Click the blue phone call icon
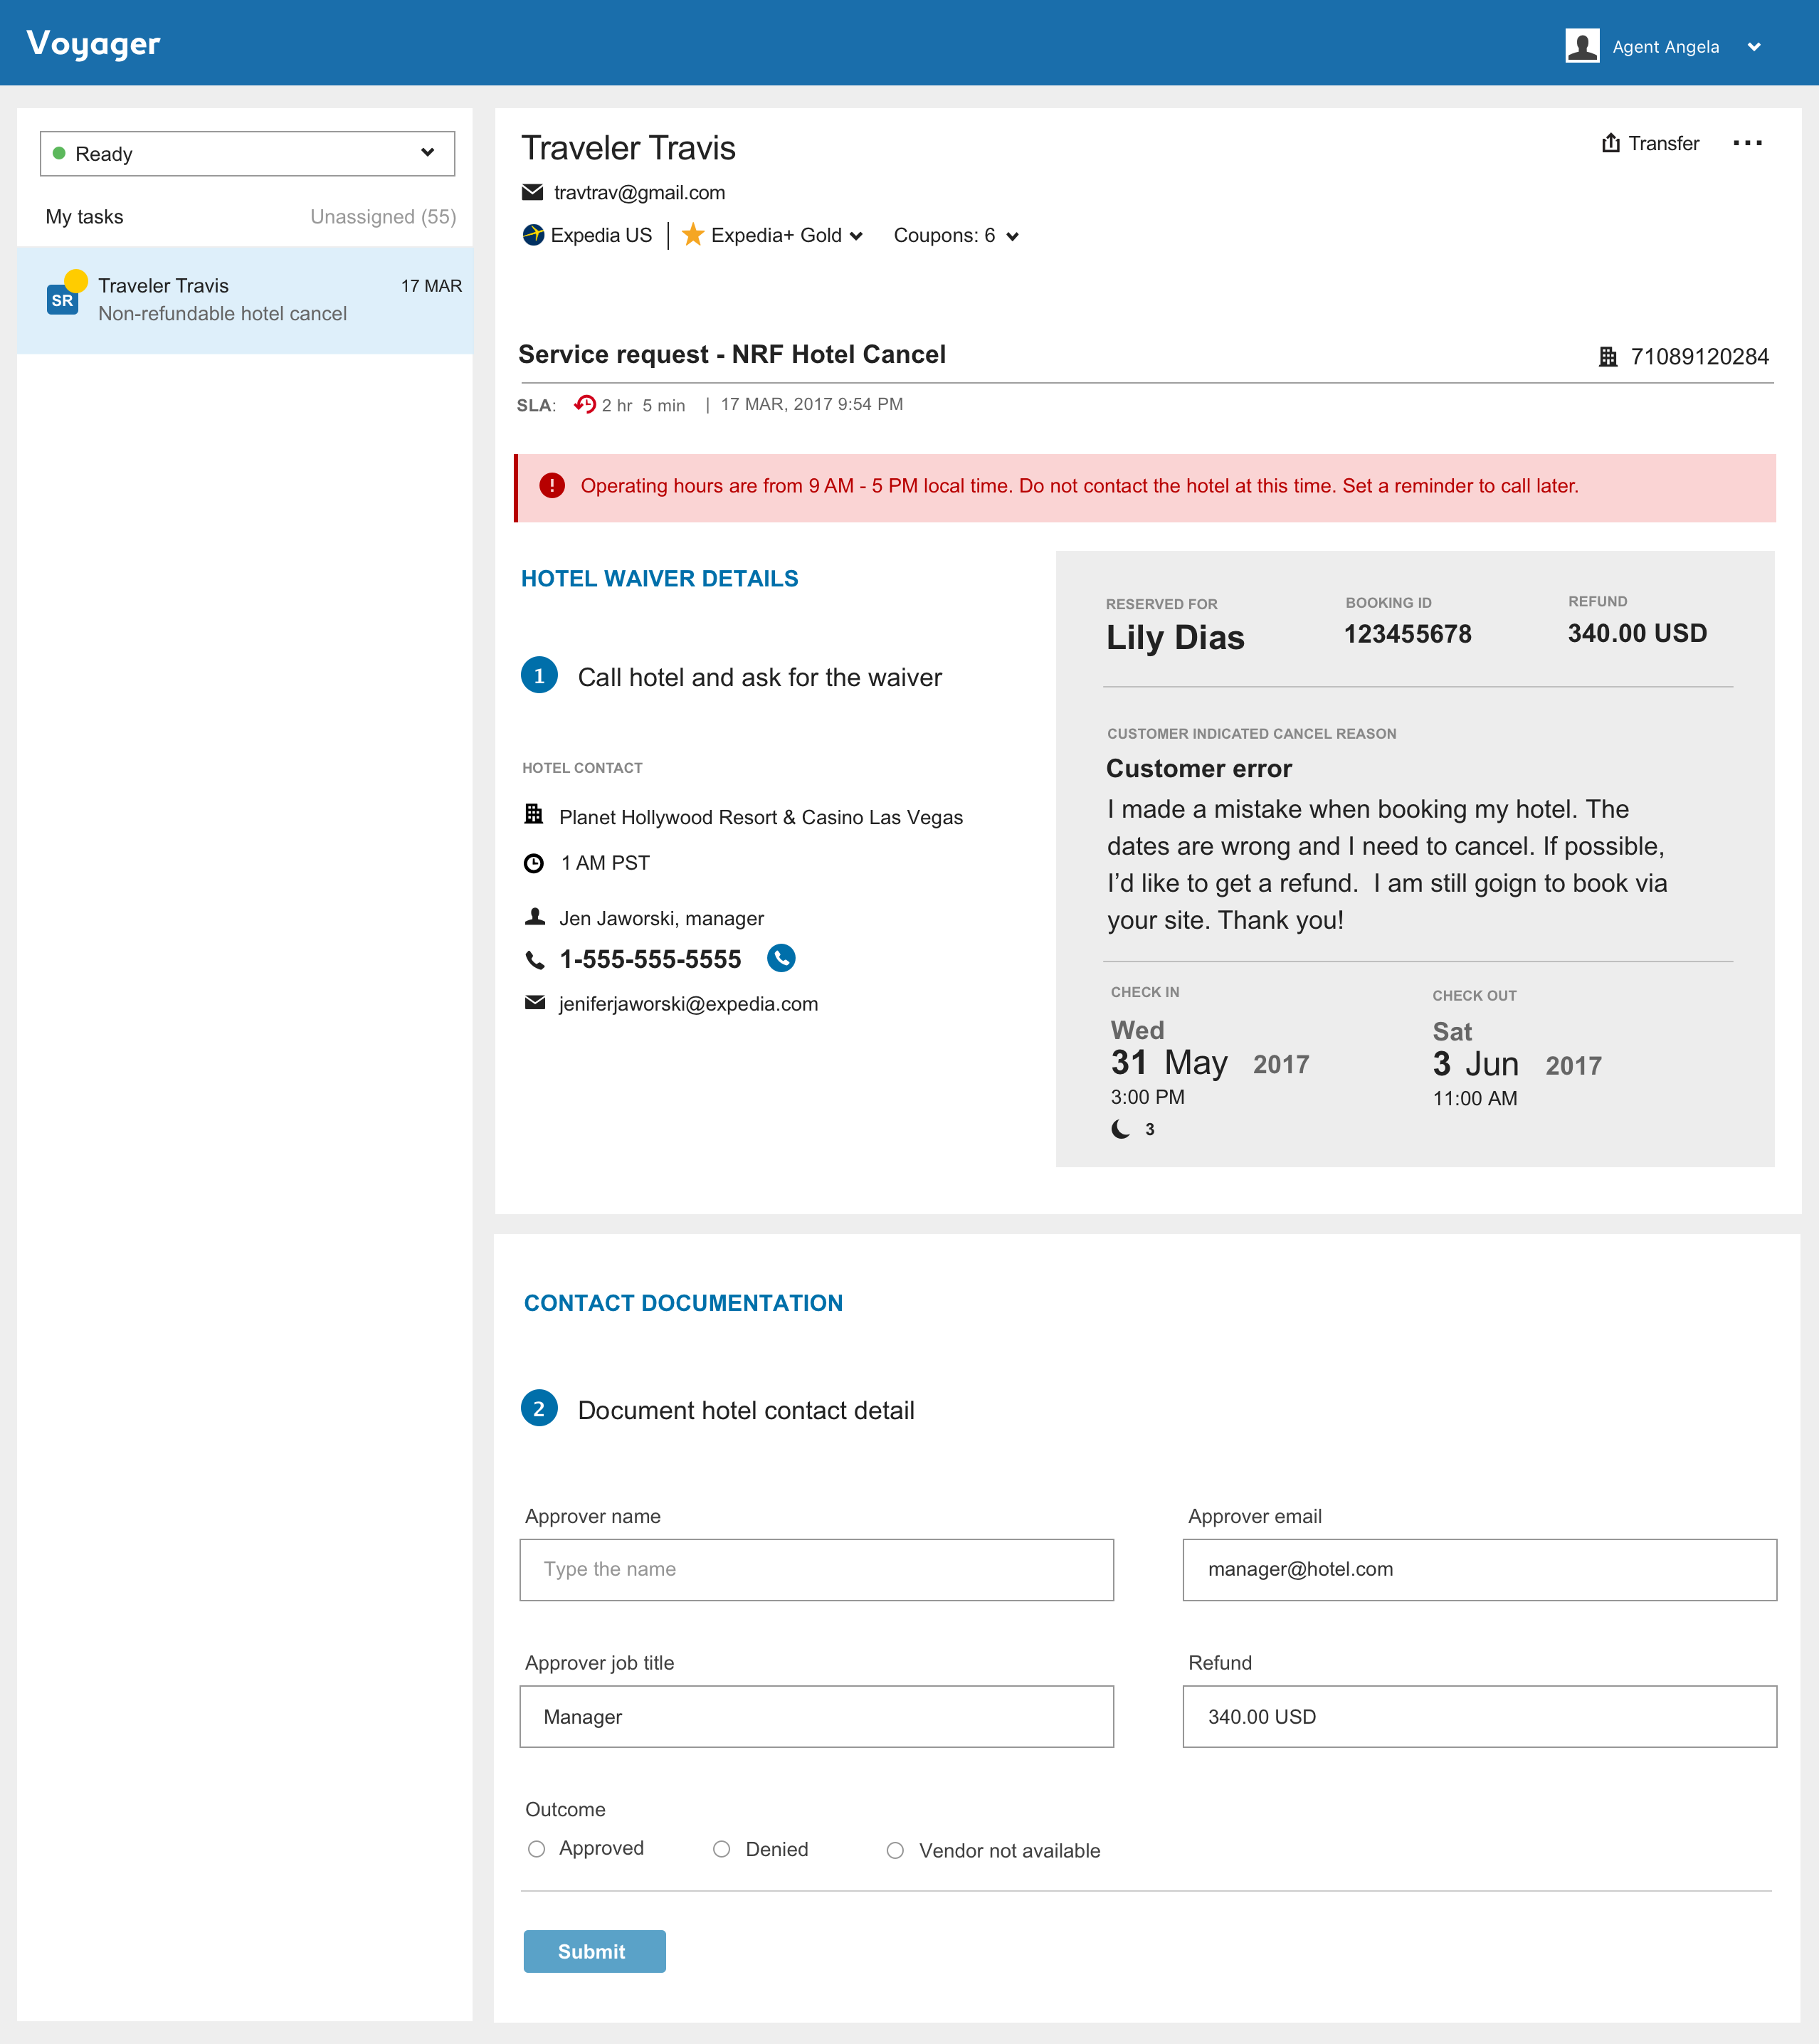This screenshot has height=2044, width=1819. click(781, 958)
